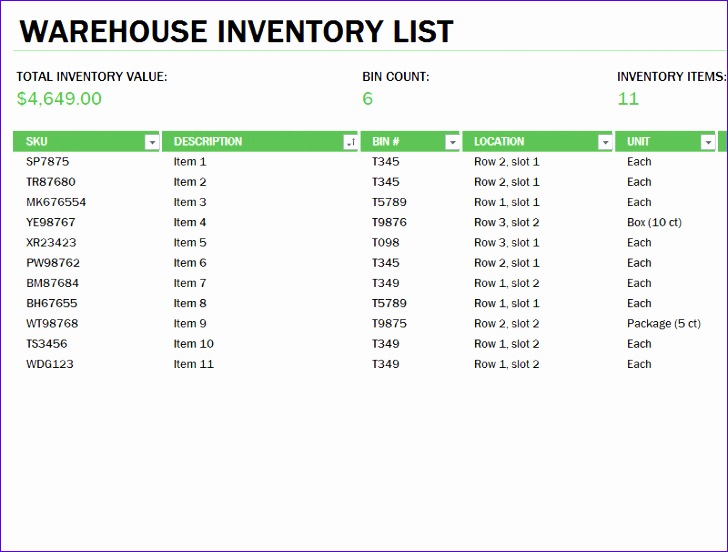Select location Row 1, slot 2 for Item 11
The image size is (728, 552).
pos(507,364)
